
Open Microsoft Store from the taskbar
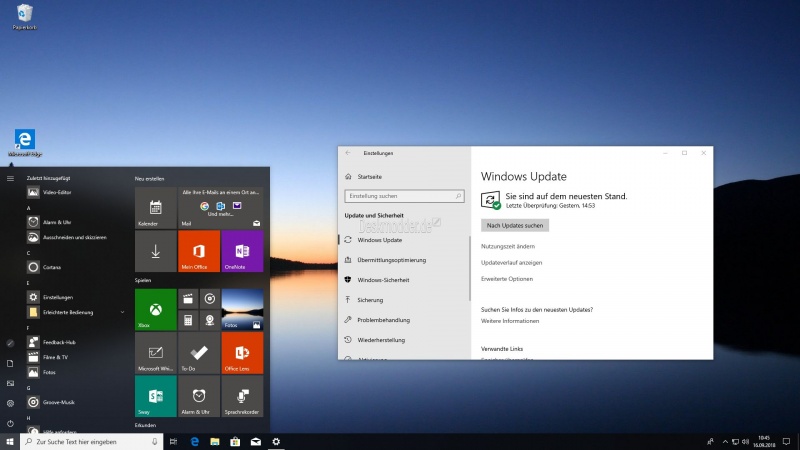tap(235, 442)
